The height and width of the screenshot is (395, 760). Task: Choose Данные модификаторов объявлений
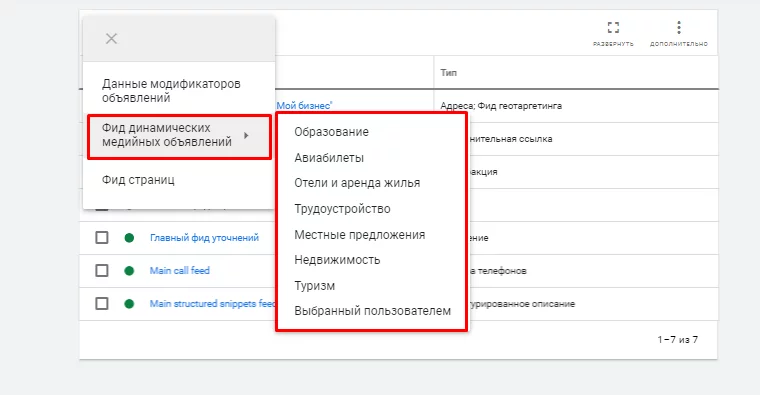pyautogui.click(x=171, y=91)
